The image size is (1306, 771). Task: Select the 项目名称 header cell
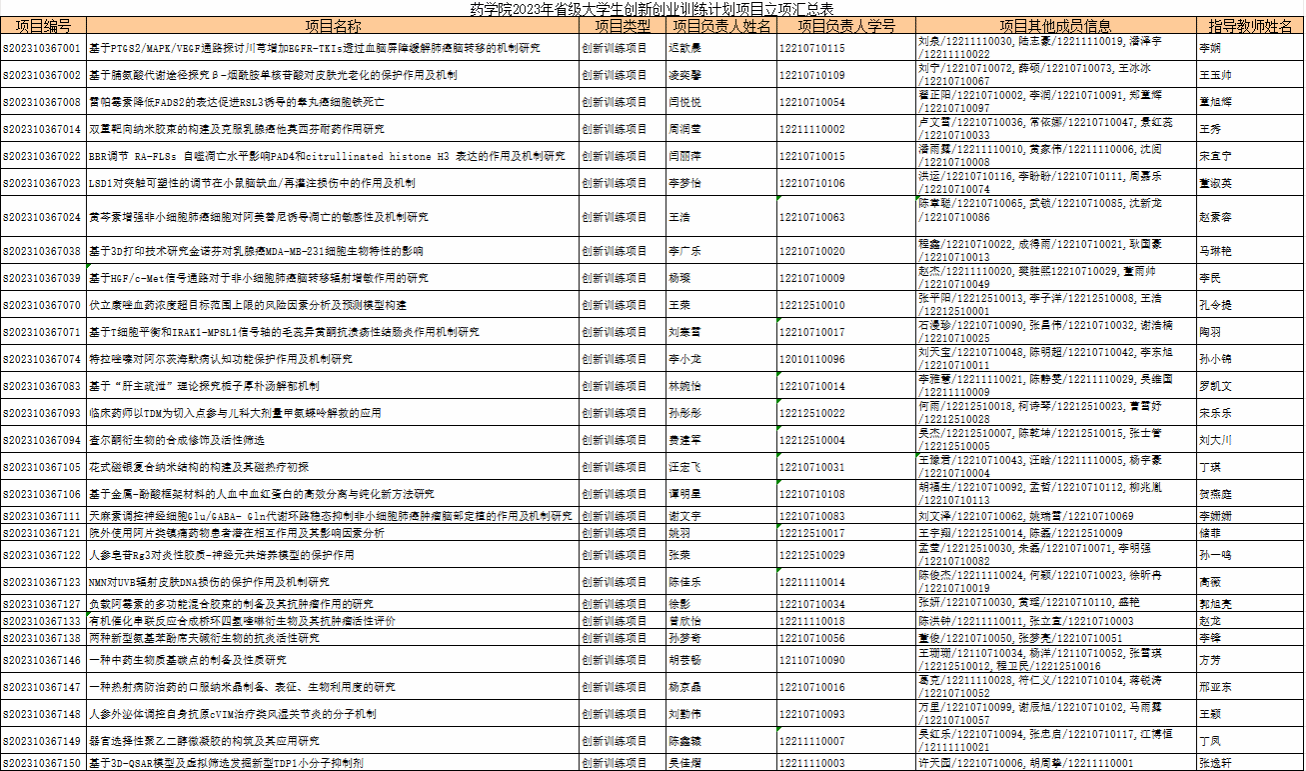[333, 26]
